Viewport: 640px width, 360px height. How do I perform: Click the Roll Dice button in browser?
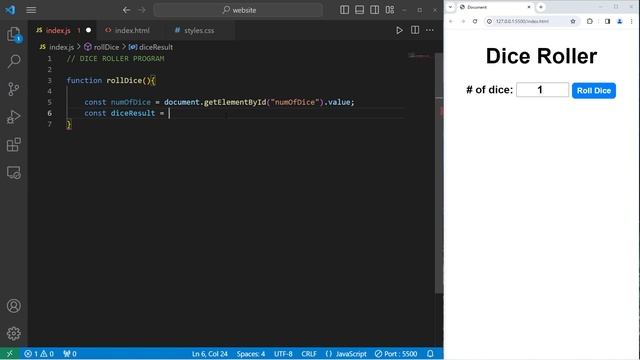(x=593, y=91)
